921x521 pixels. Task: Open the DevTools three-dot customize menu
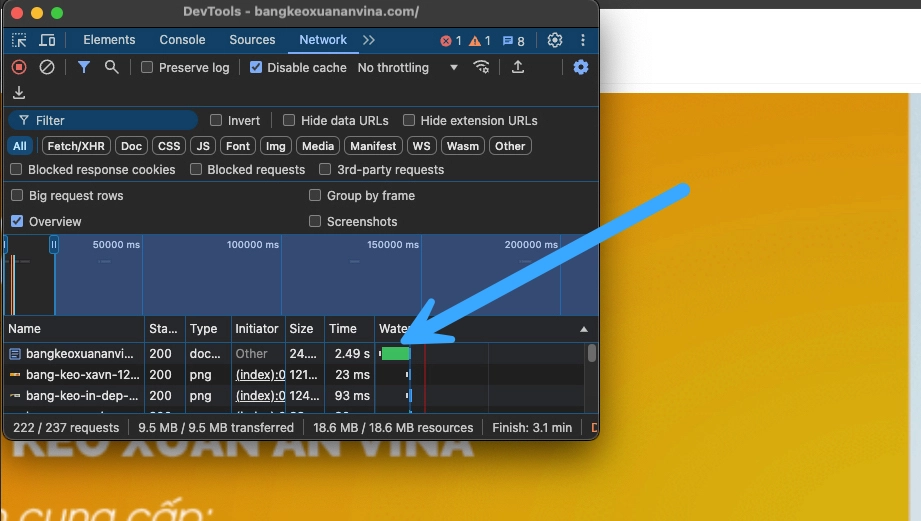(582, 40)
